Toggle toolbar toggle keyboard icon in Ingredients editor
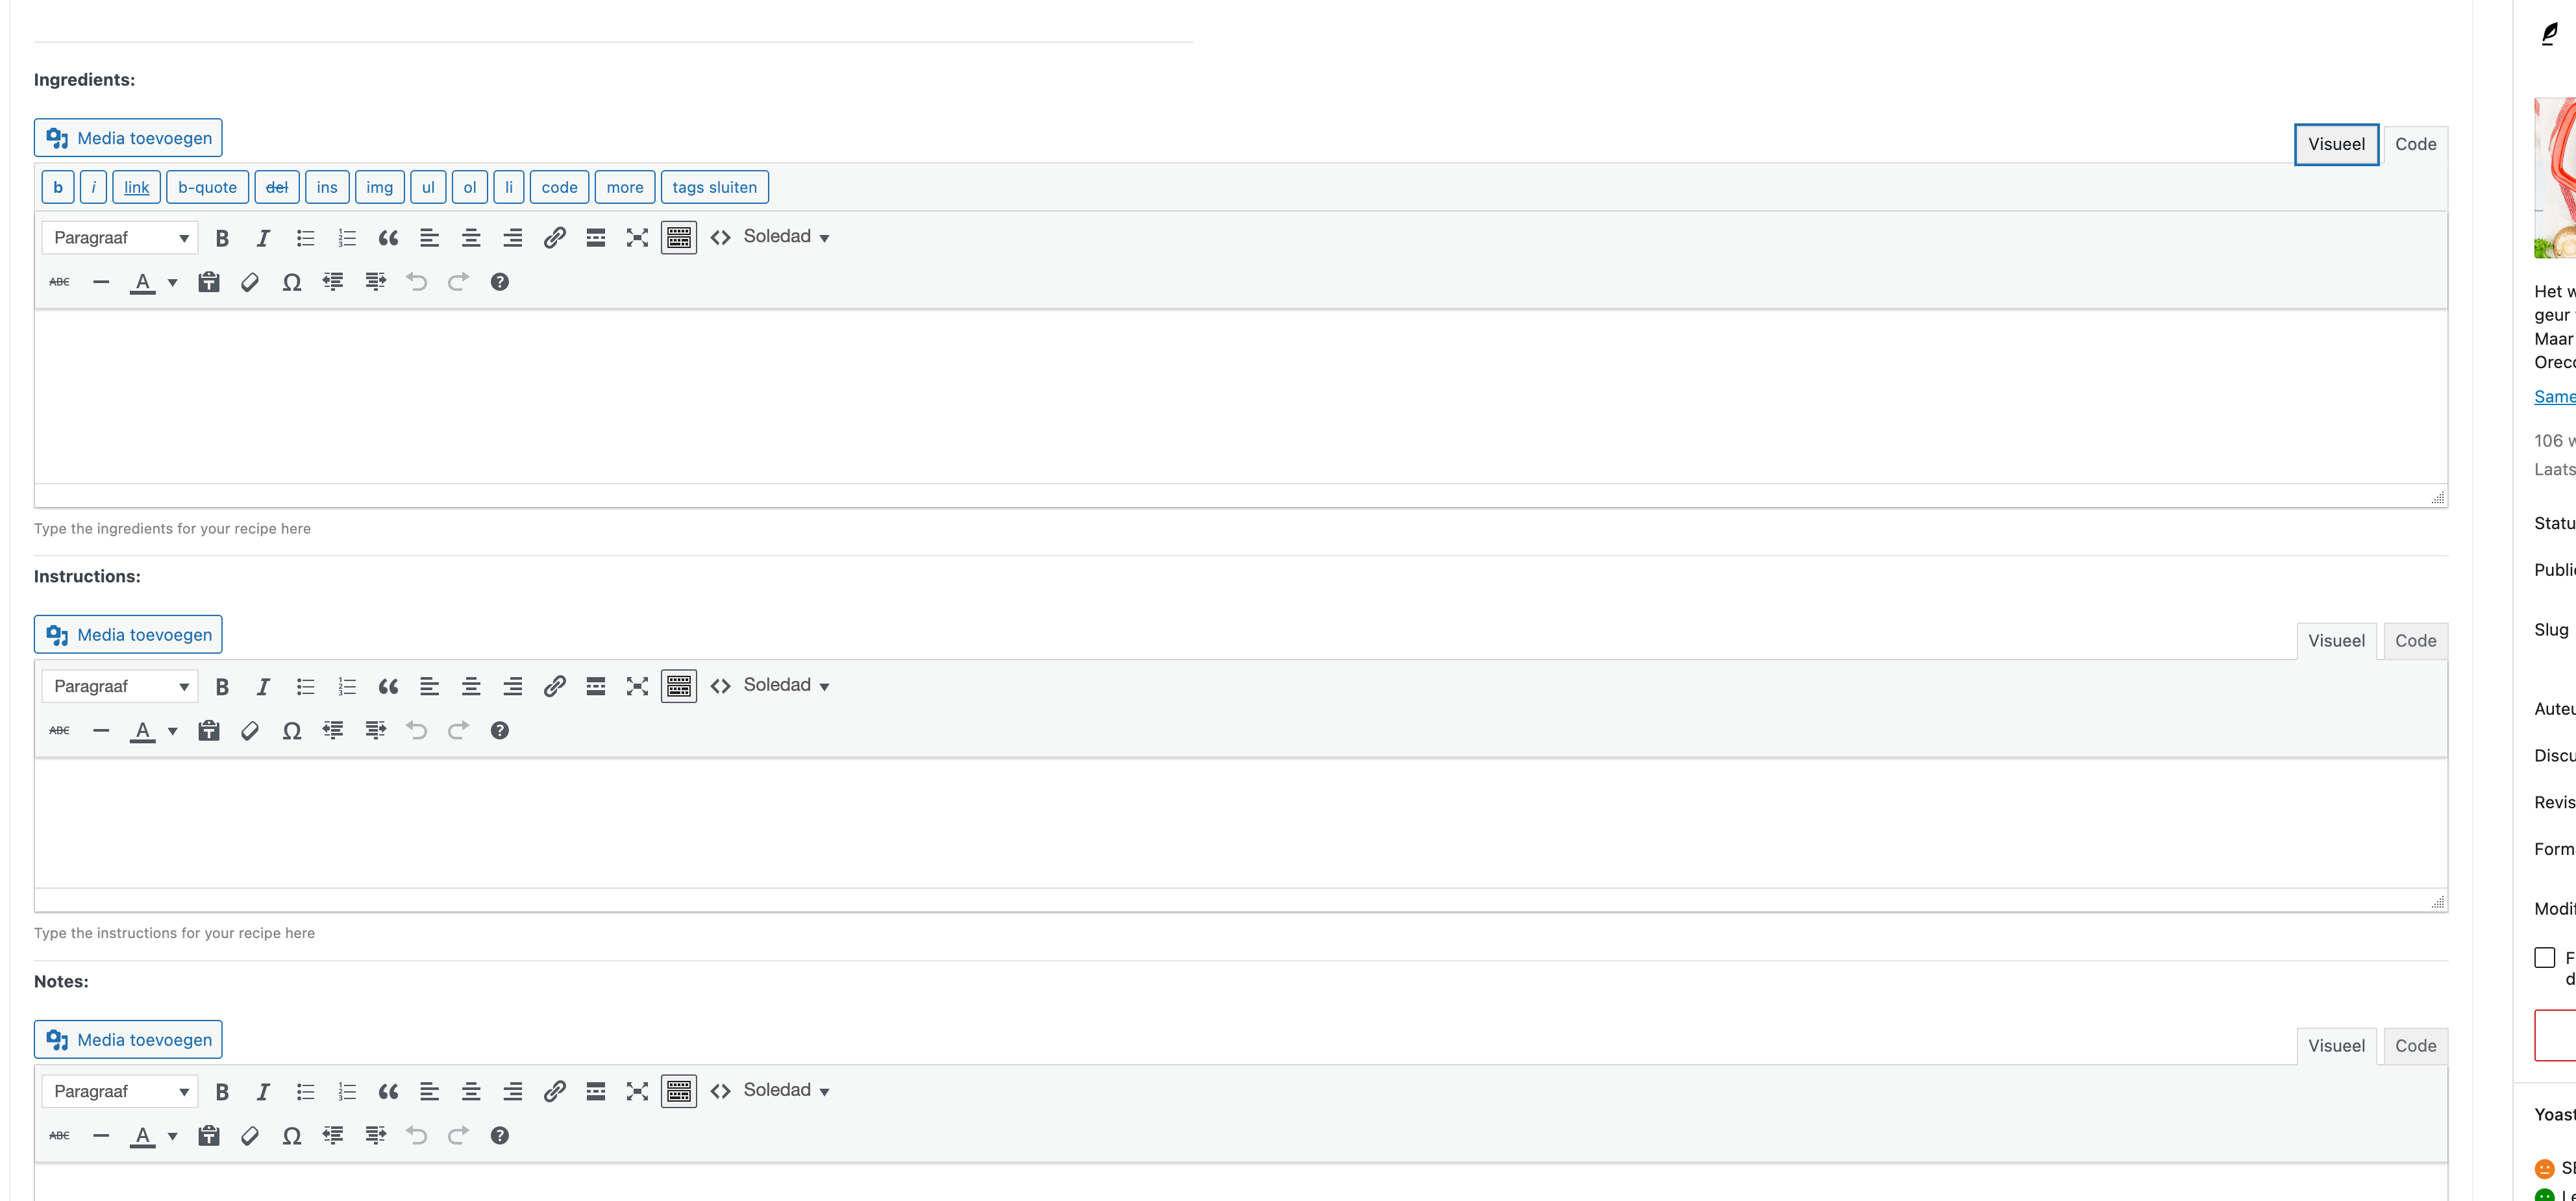 [x=679, y=238]
